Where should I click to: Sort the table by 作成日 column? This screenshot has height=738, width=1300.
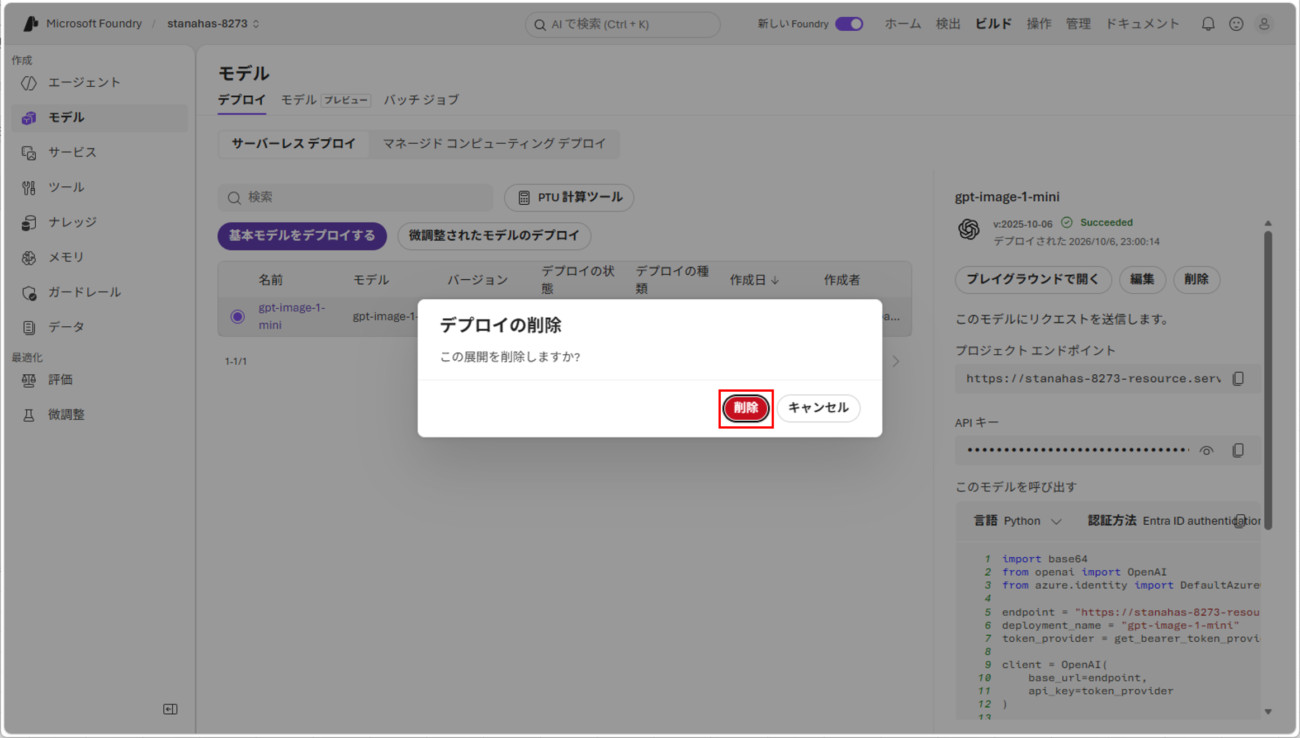[x=755, y=281]
